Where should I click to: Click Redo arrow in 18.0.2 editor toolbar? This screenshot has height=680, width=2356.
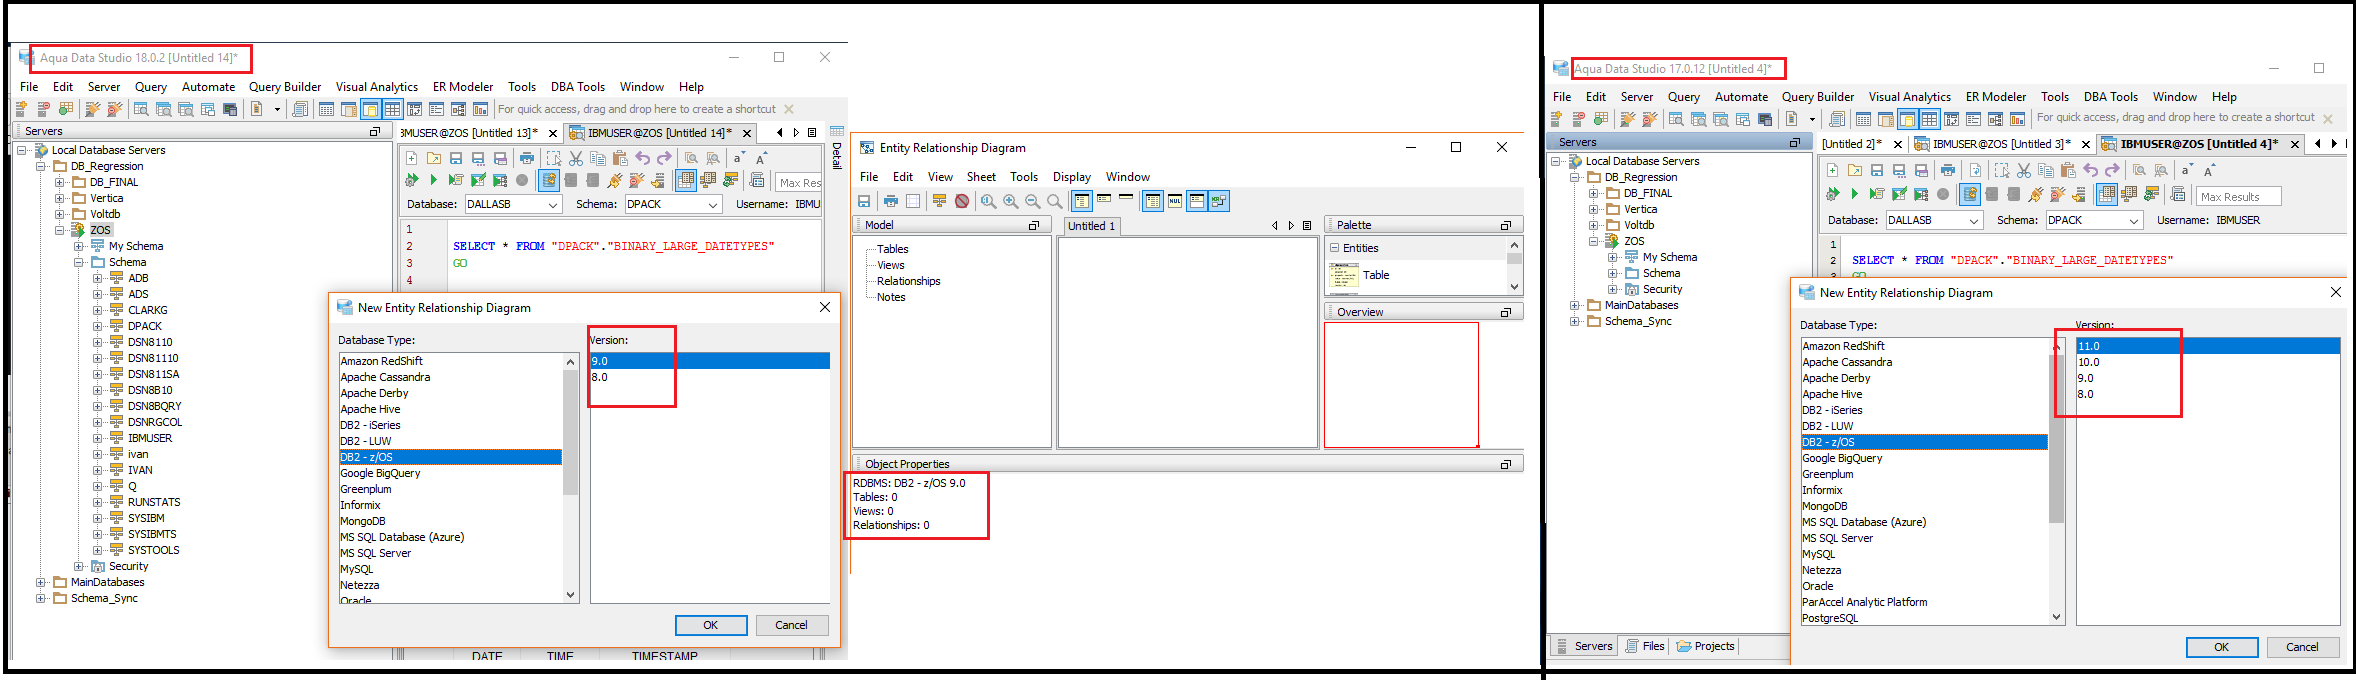click(664, 158)
